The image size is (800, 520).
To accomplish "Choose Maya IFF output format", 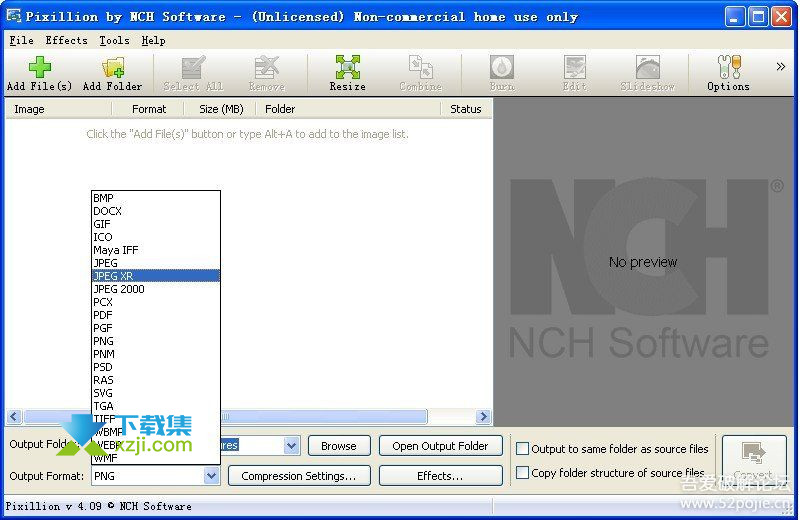I will (156, 250).
